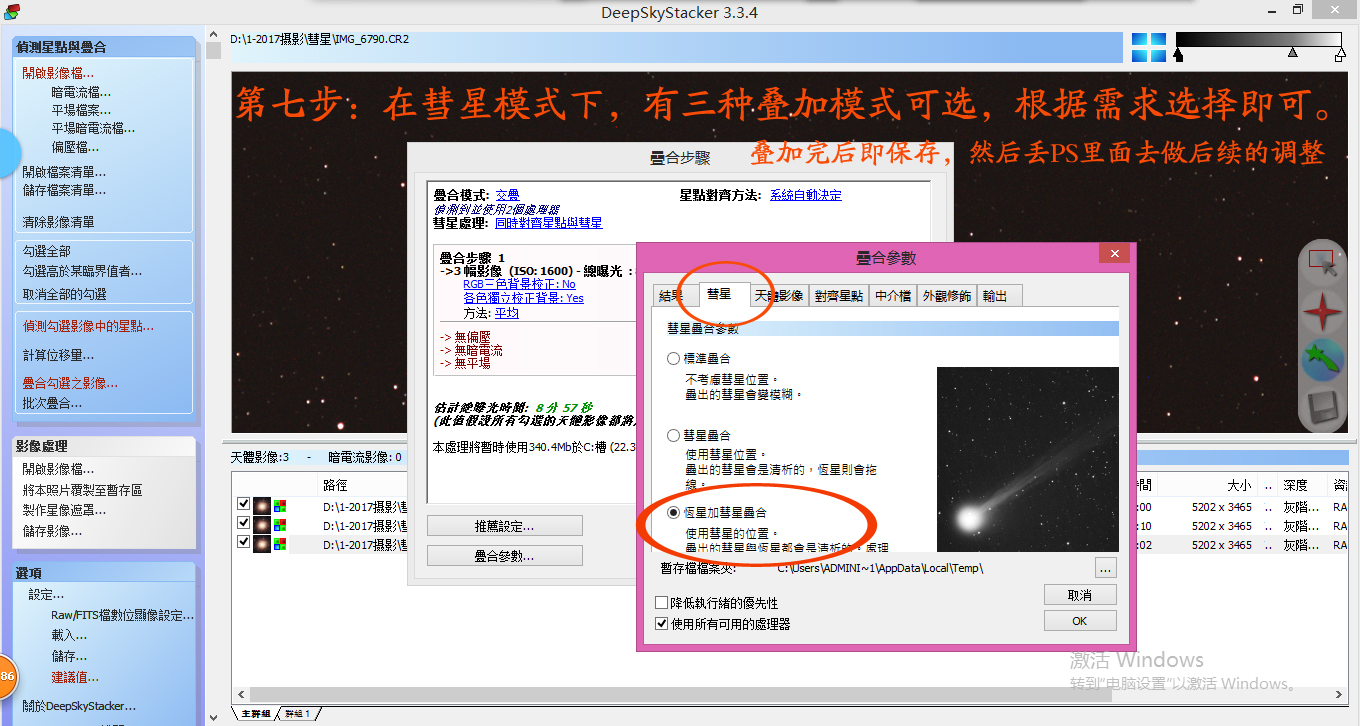Select the rectangle selection tool icon
Image resolution: width=1360 pixels, height=726 pixels.
point(1321,262)
